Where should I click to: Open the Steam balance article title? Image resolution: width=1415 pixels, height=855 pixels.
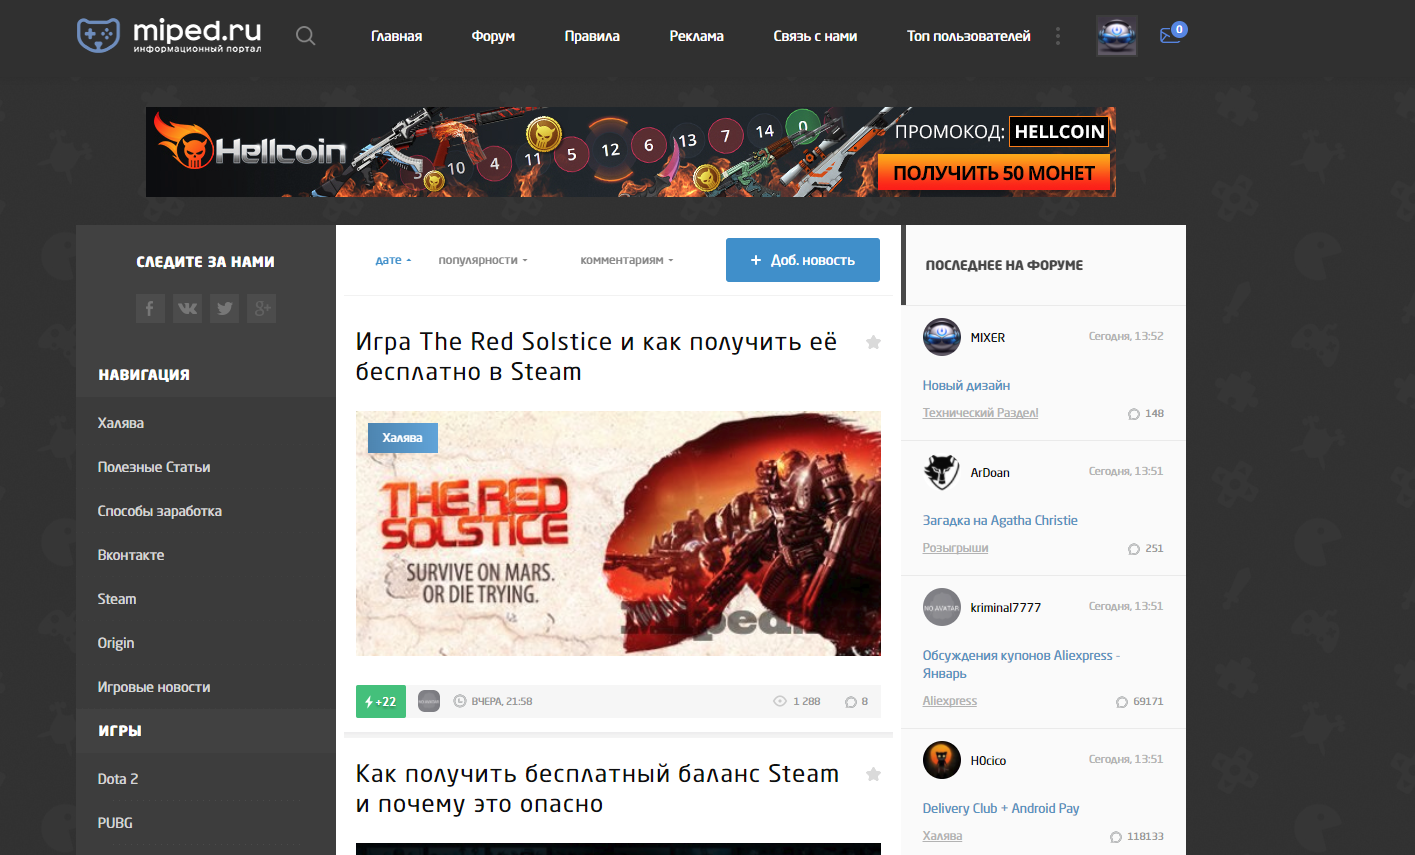coord(597,789)
